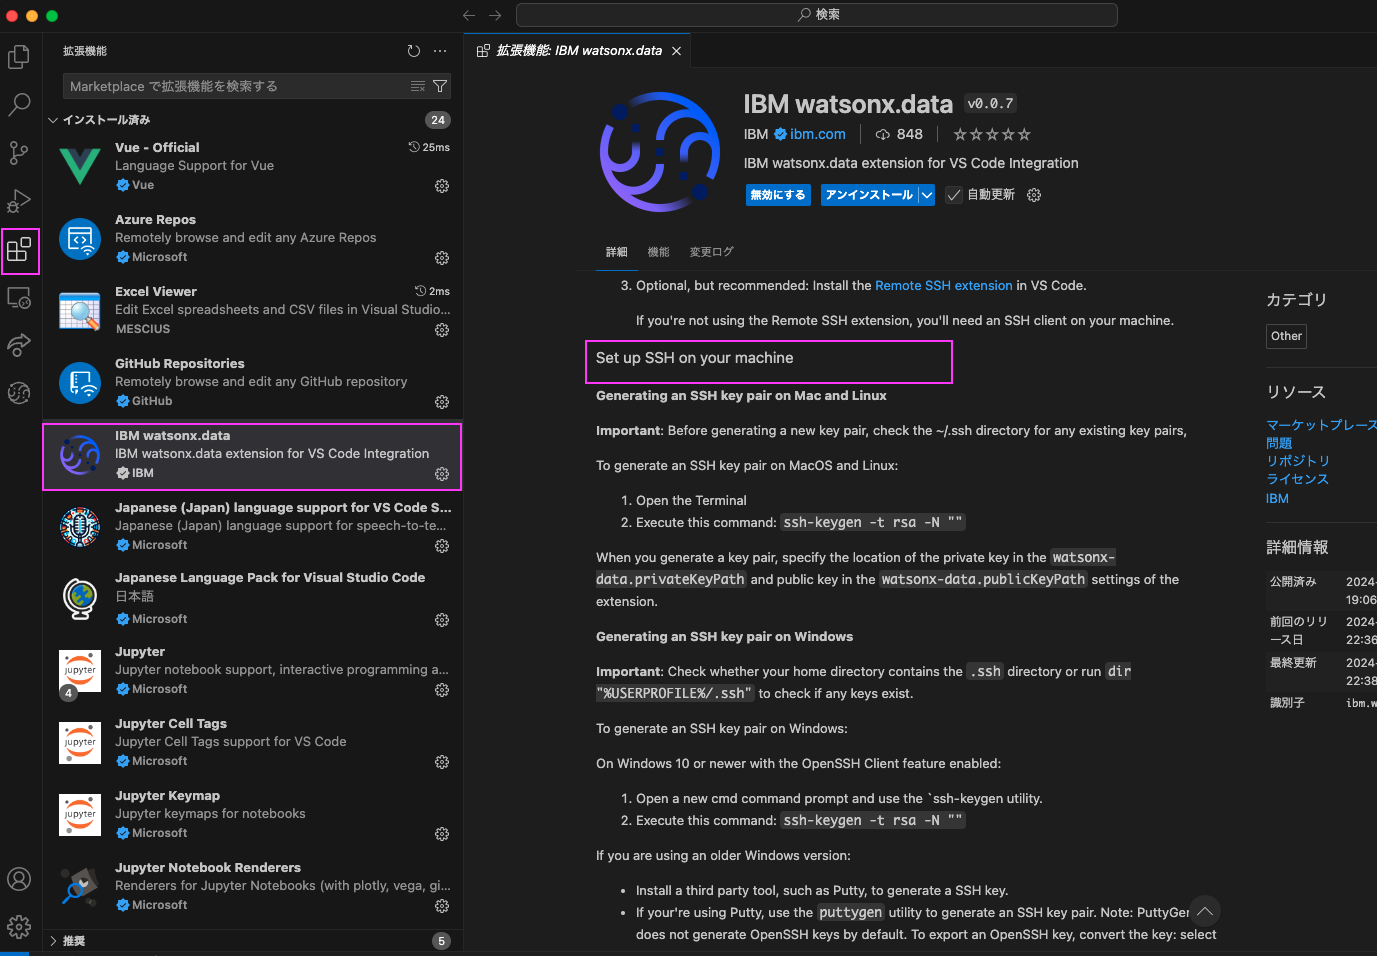Click the top command center search box
The width and height of the screenshot is (1377, 956).
tap(817, 15)
